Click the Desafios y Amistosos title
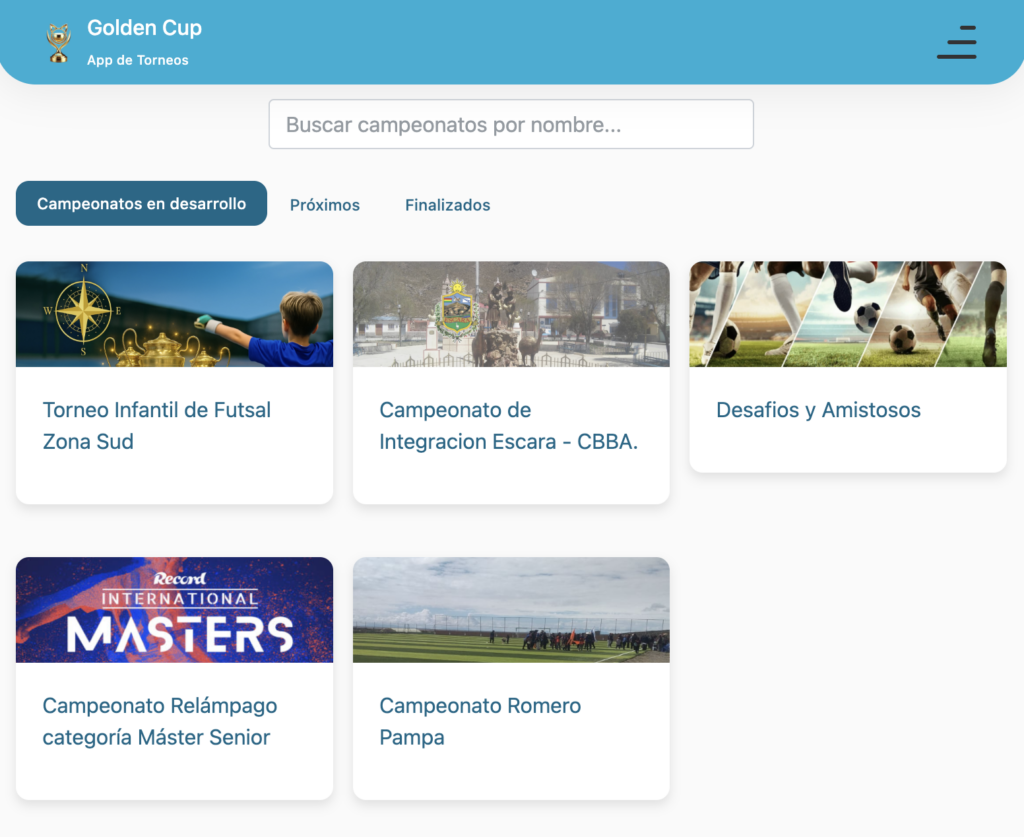 (x=819, y=410)
